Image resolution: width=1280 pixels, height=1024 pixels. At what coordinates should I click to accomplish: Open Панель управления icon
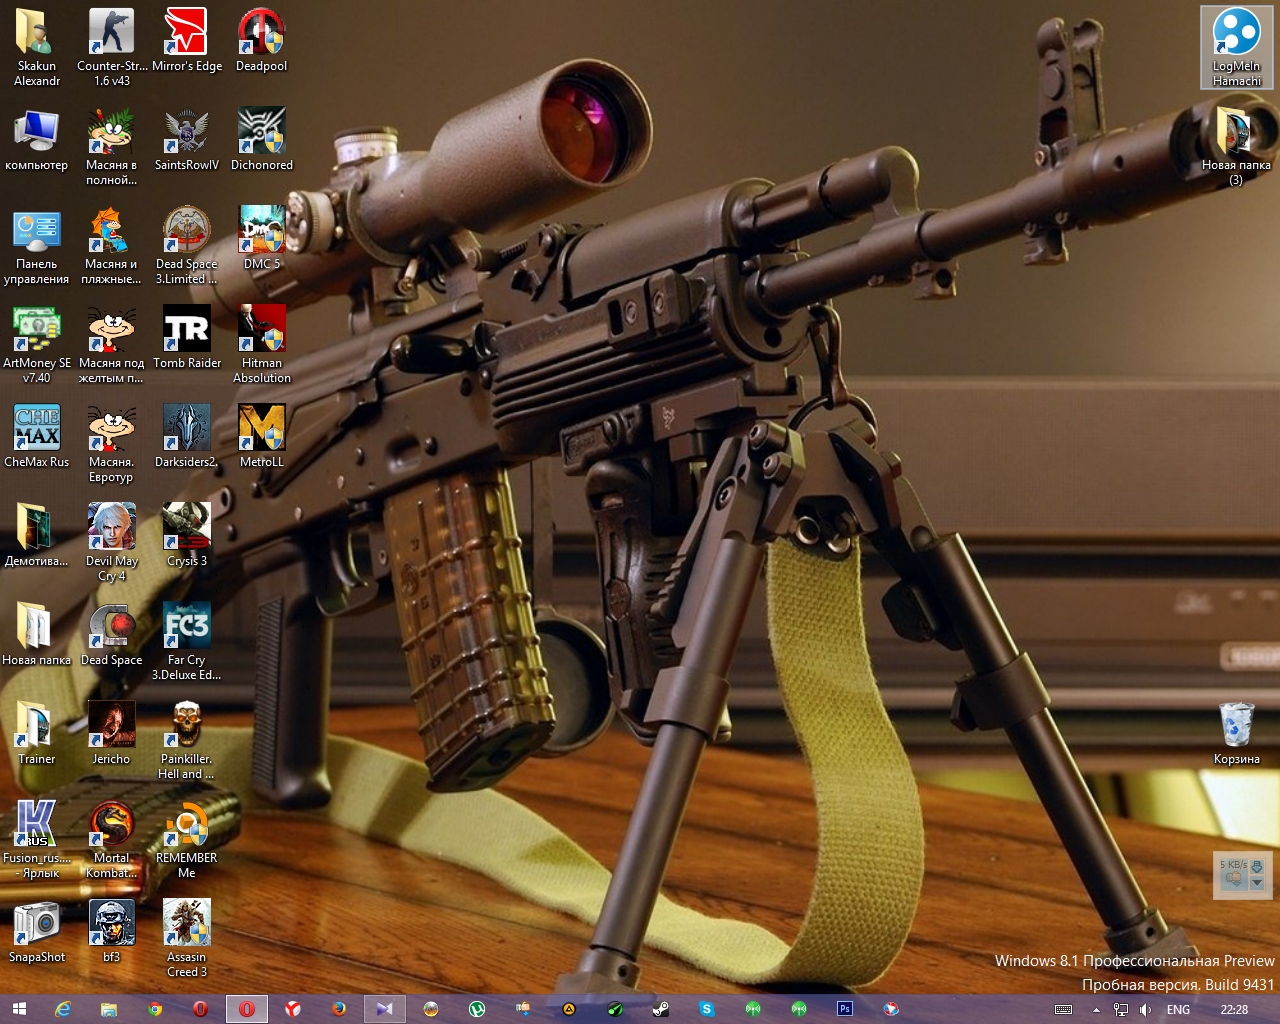point(37,245)
